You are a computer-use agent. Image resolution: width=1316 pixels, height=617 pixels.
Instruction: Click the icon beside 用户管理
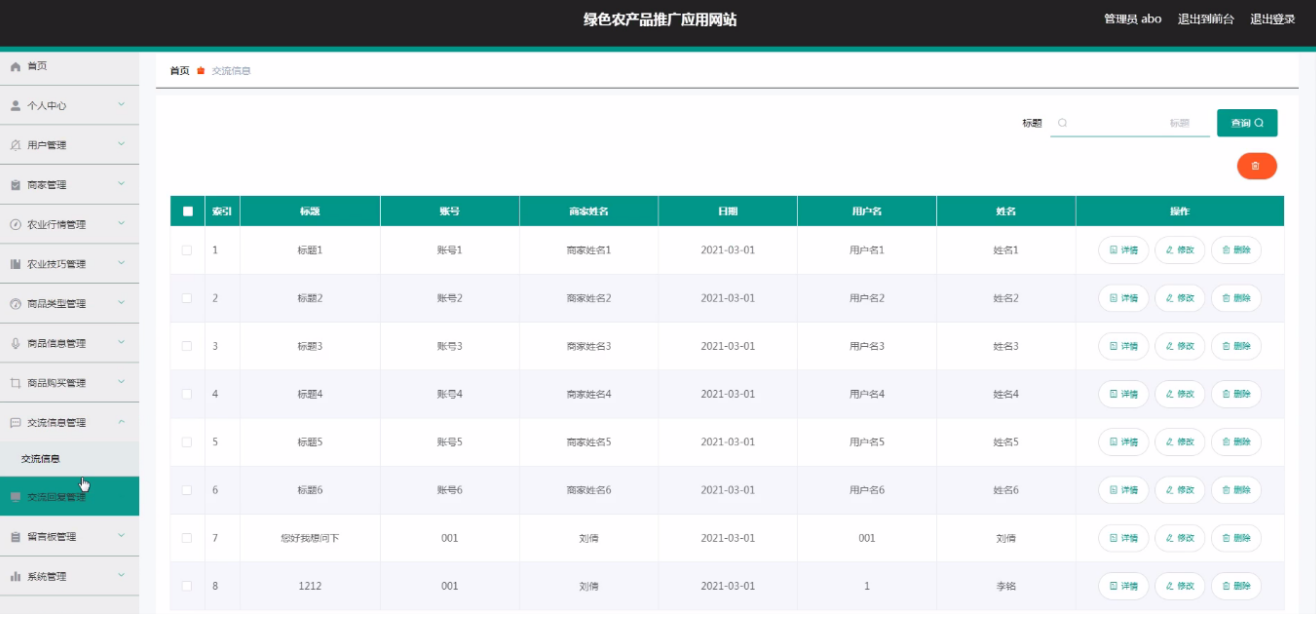15,145
